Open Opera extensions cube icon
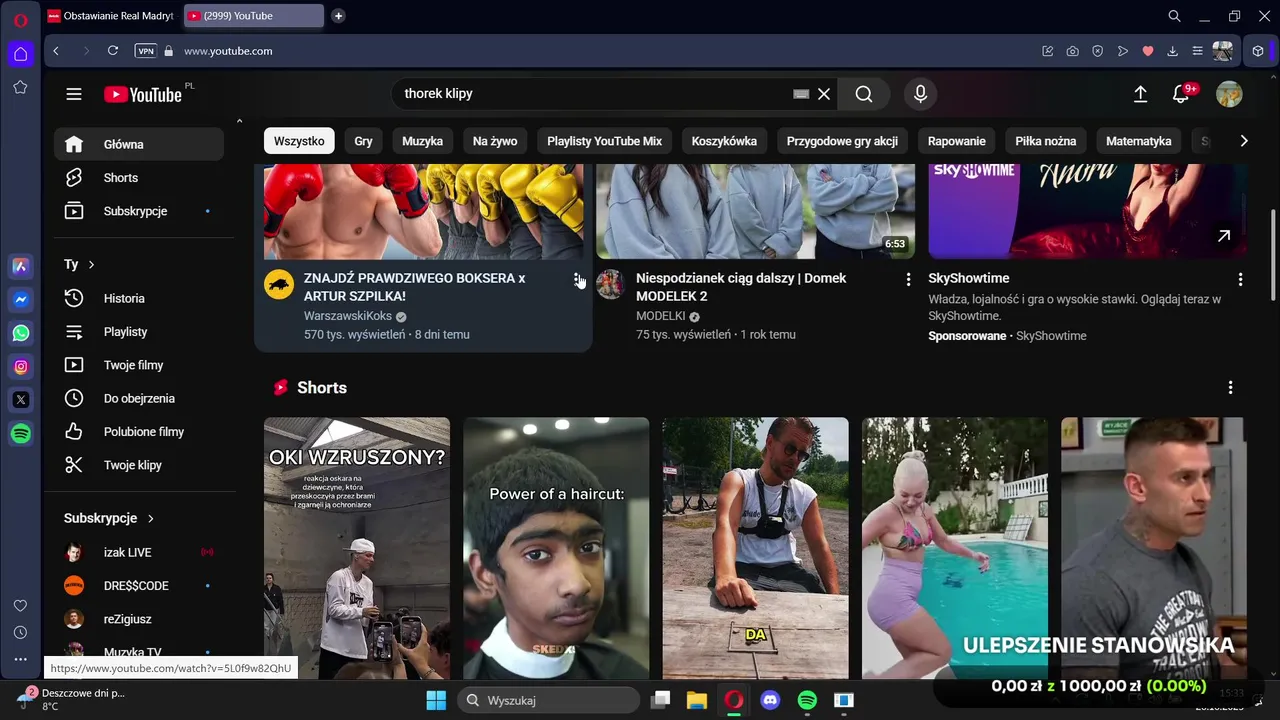 [1258, 51]
